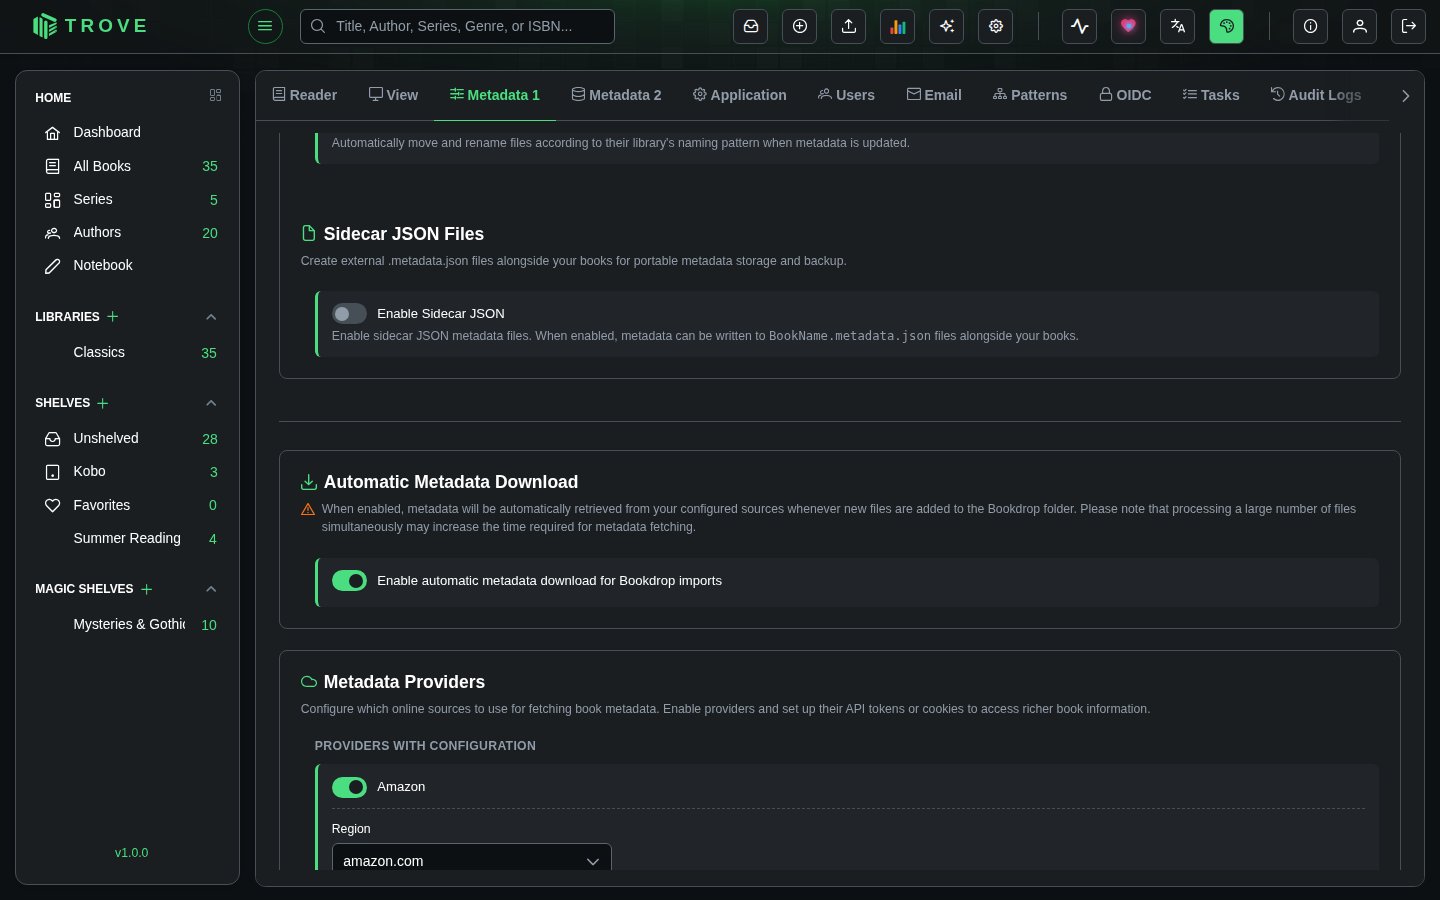The width and height of the screenshot is (1440, 900).
Task: Switch to the Reader tab
Action: tap(305, 95)
